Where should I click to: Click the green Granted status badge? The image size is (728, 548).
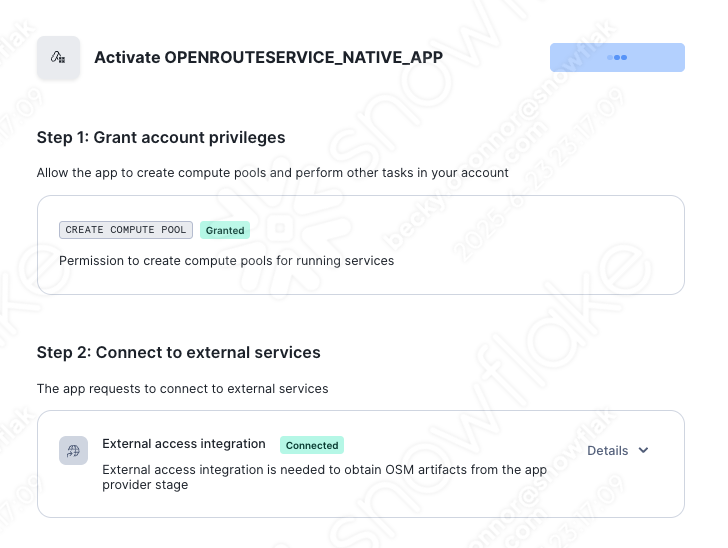click(x=225, y=230)
